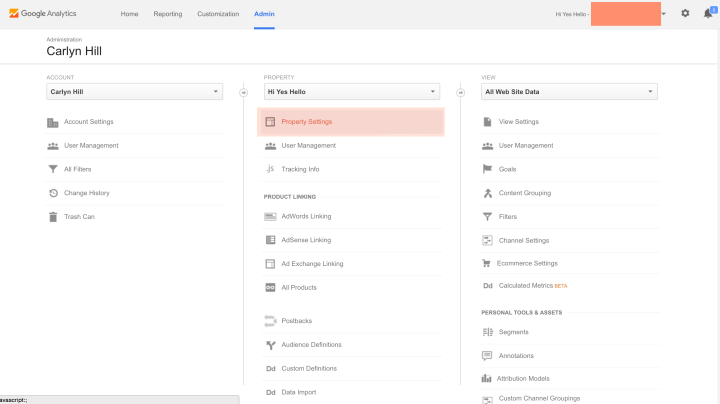Click the AdSense Linking icon
Viewport: 720px width, 404px height.
click(270, 240)
